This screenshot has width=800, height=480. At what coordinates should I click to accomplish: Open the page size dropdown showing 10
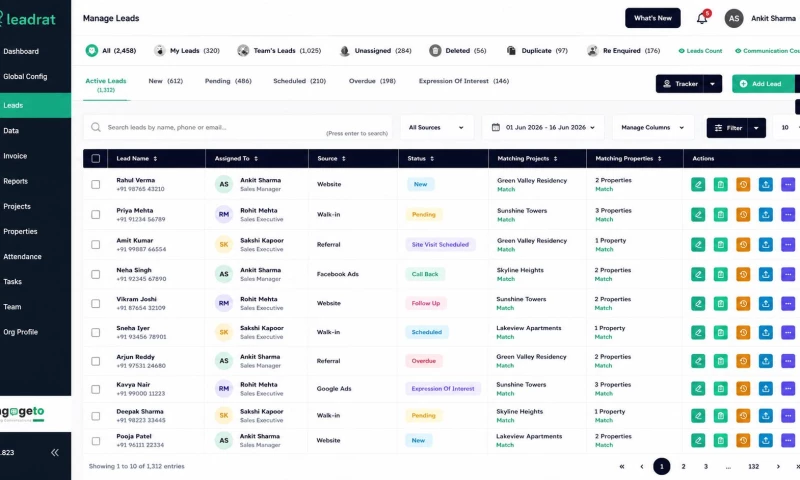click(788, 128)
